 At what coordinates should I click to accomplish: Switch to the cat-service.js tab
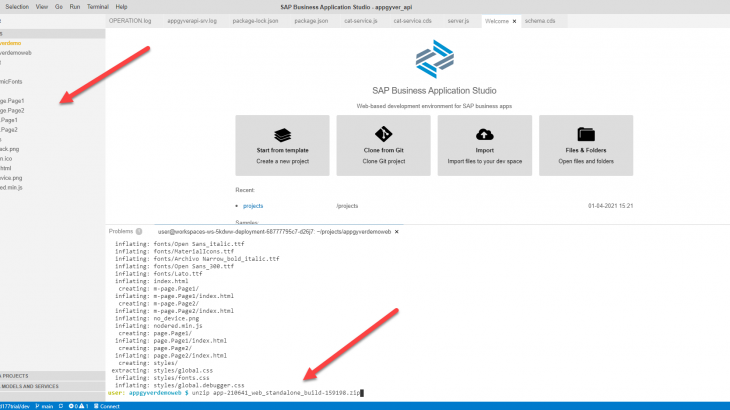click(x=361, y=21)
